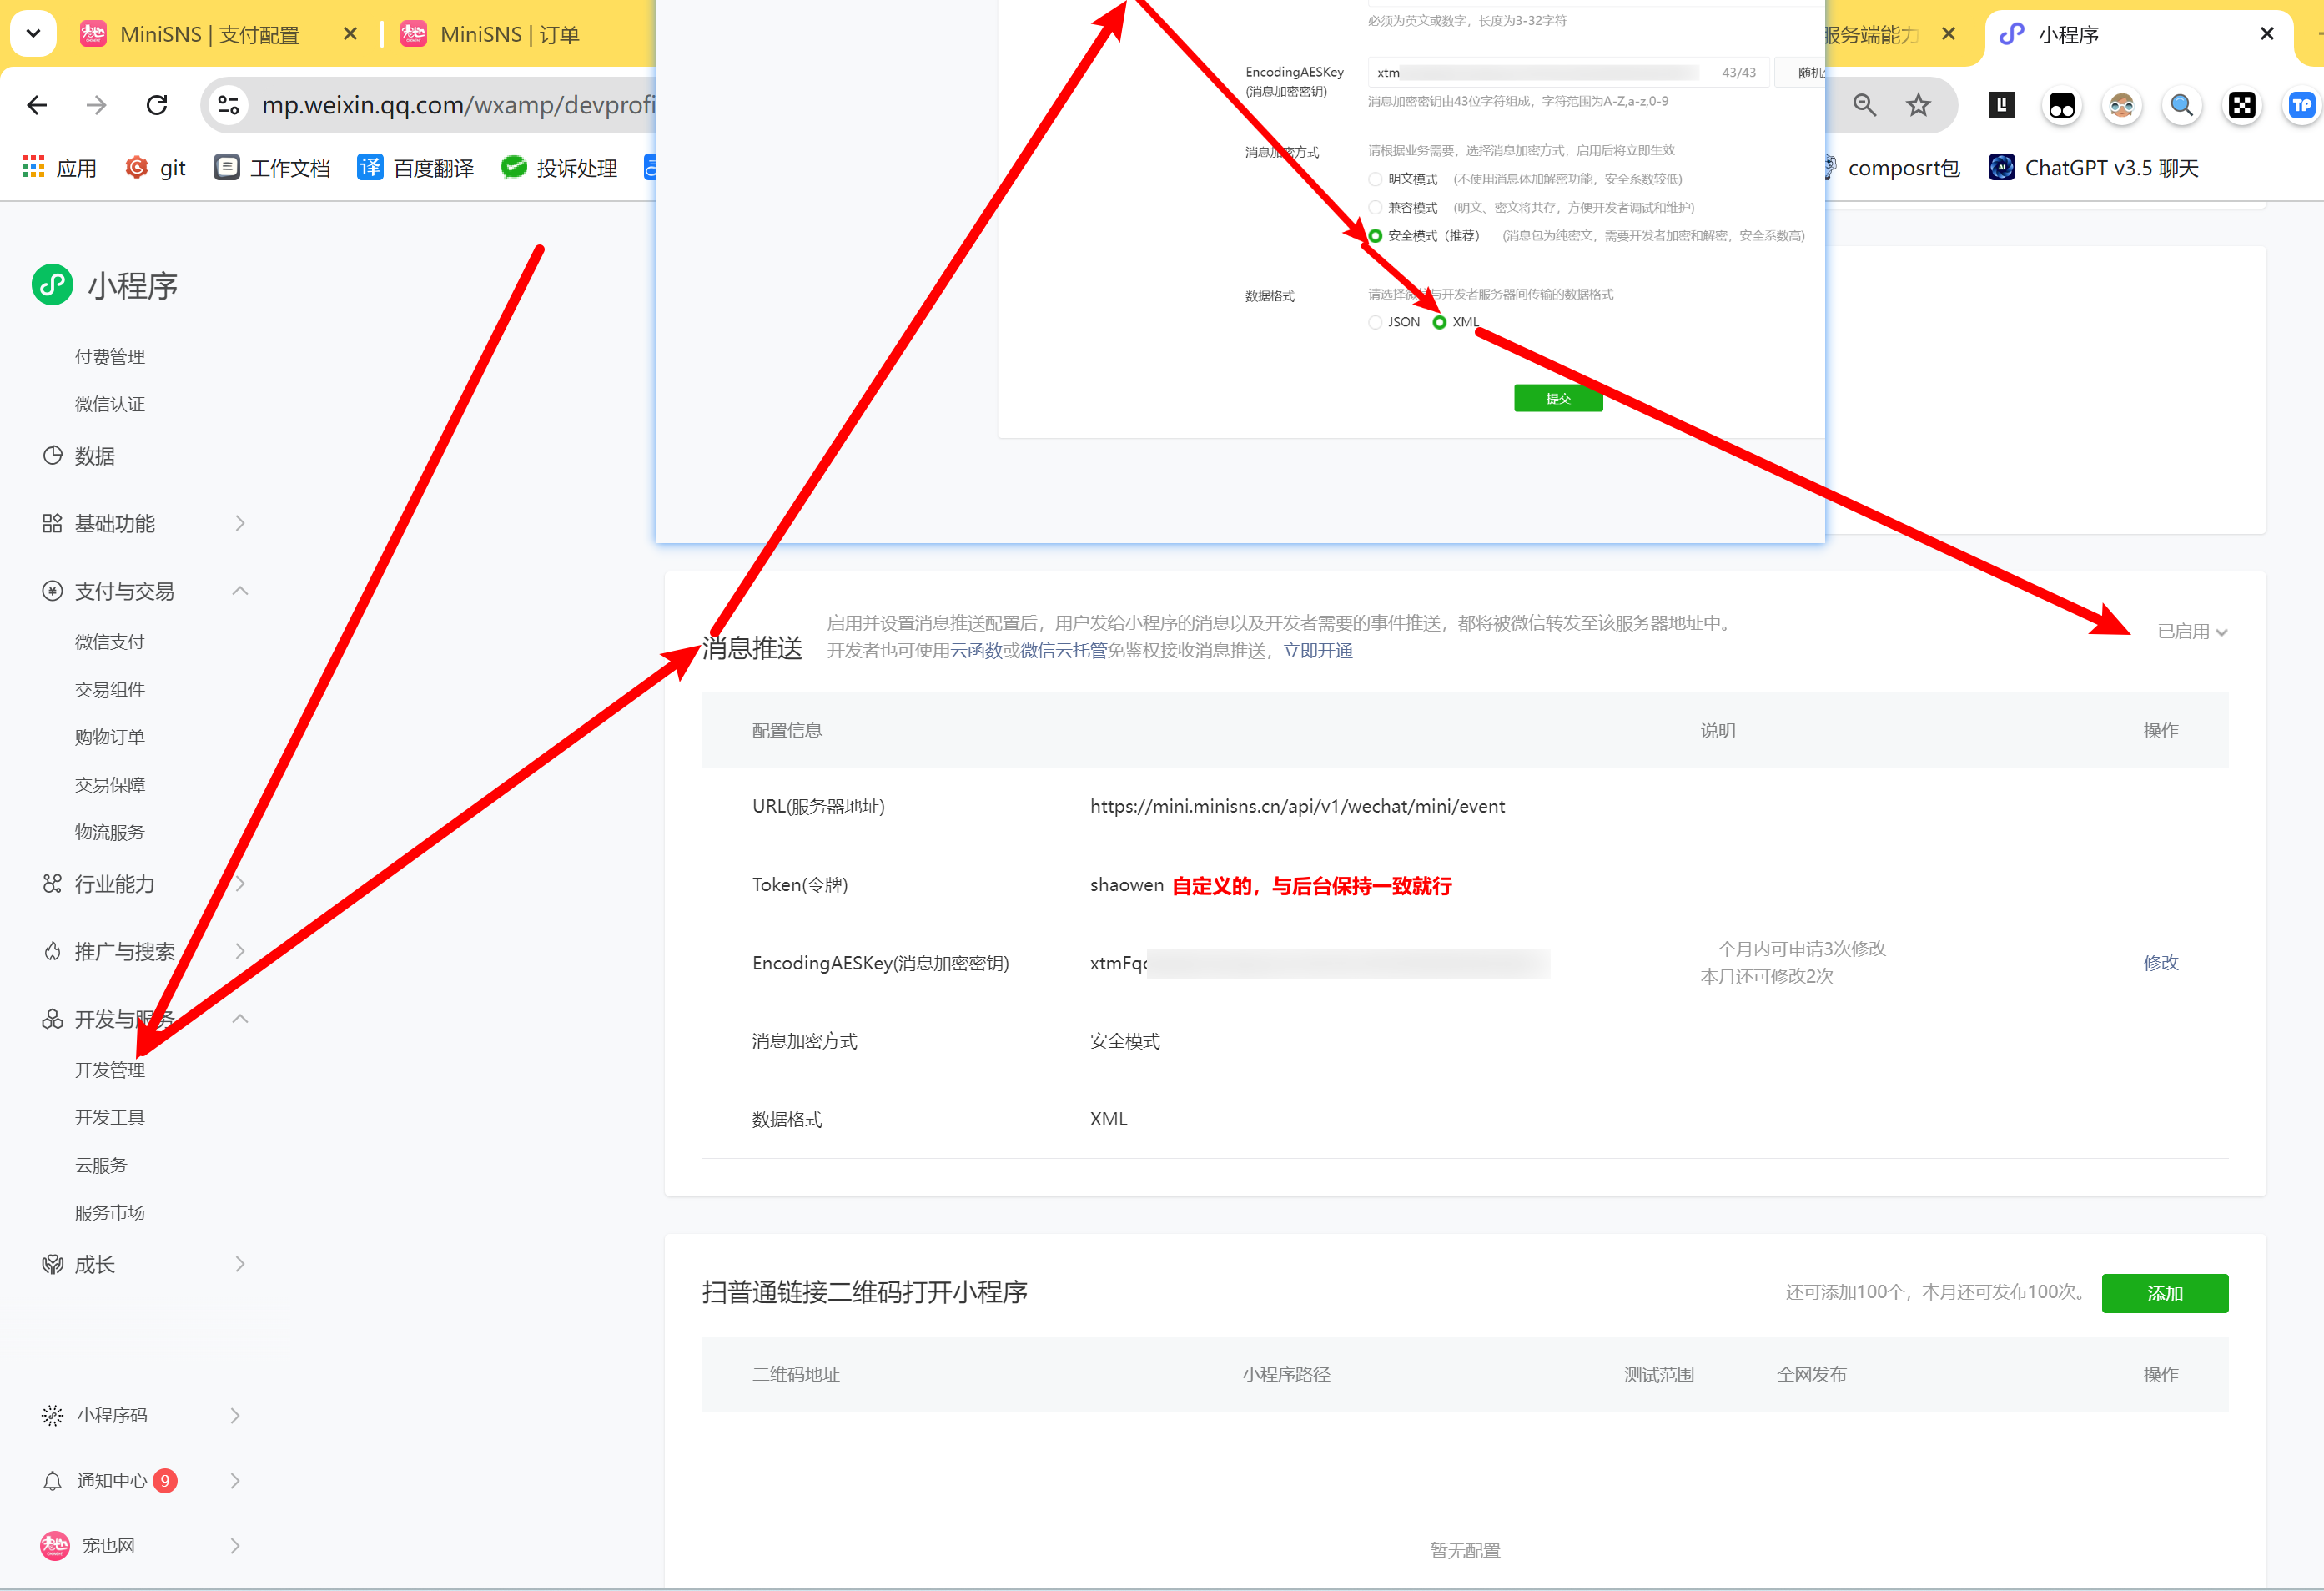The image size is (2324, 1591).
Task: Click the zoom magnifier in address bar
Action: [x=1864, y=105]
